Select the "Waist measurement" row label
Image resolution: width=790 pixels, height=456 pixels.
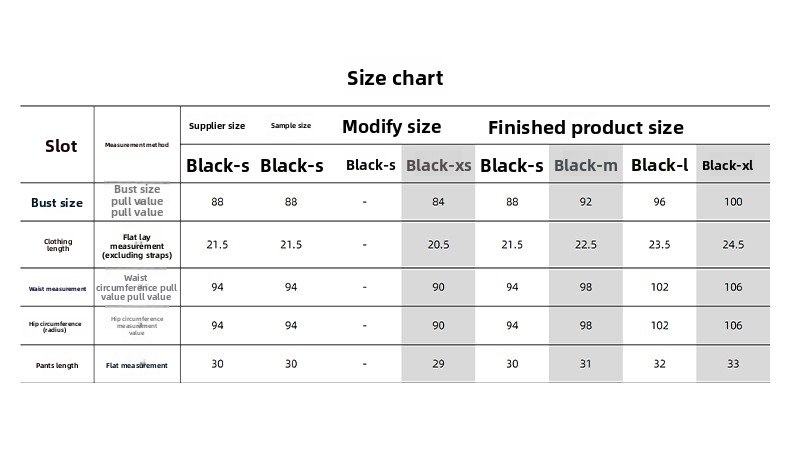[57, 288]
